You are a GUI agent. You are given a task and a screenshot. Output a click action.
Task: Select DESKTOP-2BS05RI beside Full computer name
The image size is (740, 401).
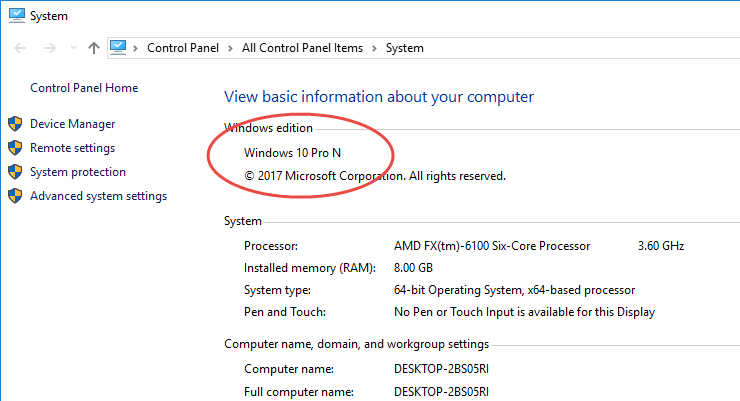(x=441, y=392)
